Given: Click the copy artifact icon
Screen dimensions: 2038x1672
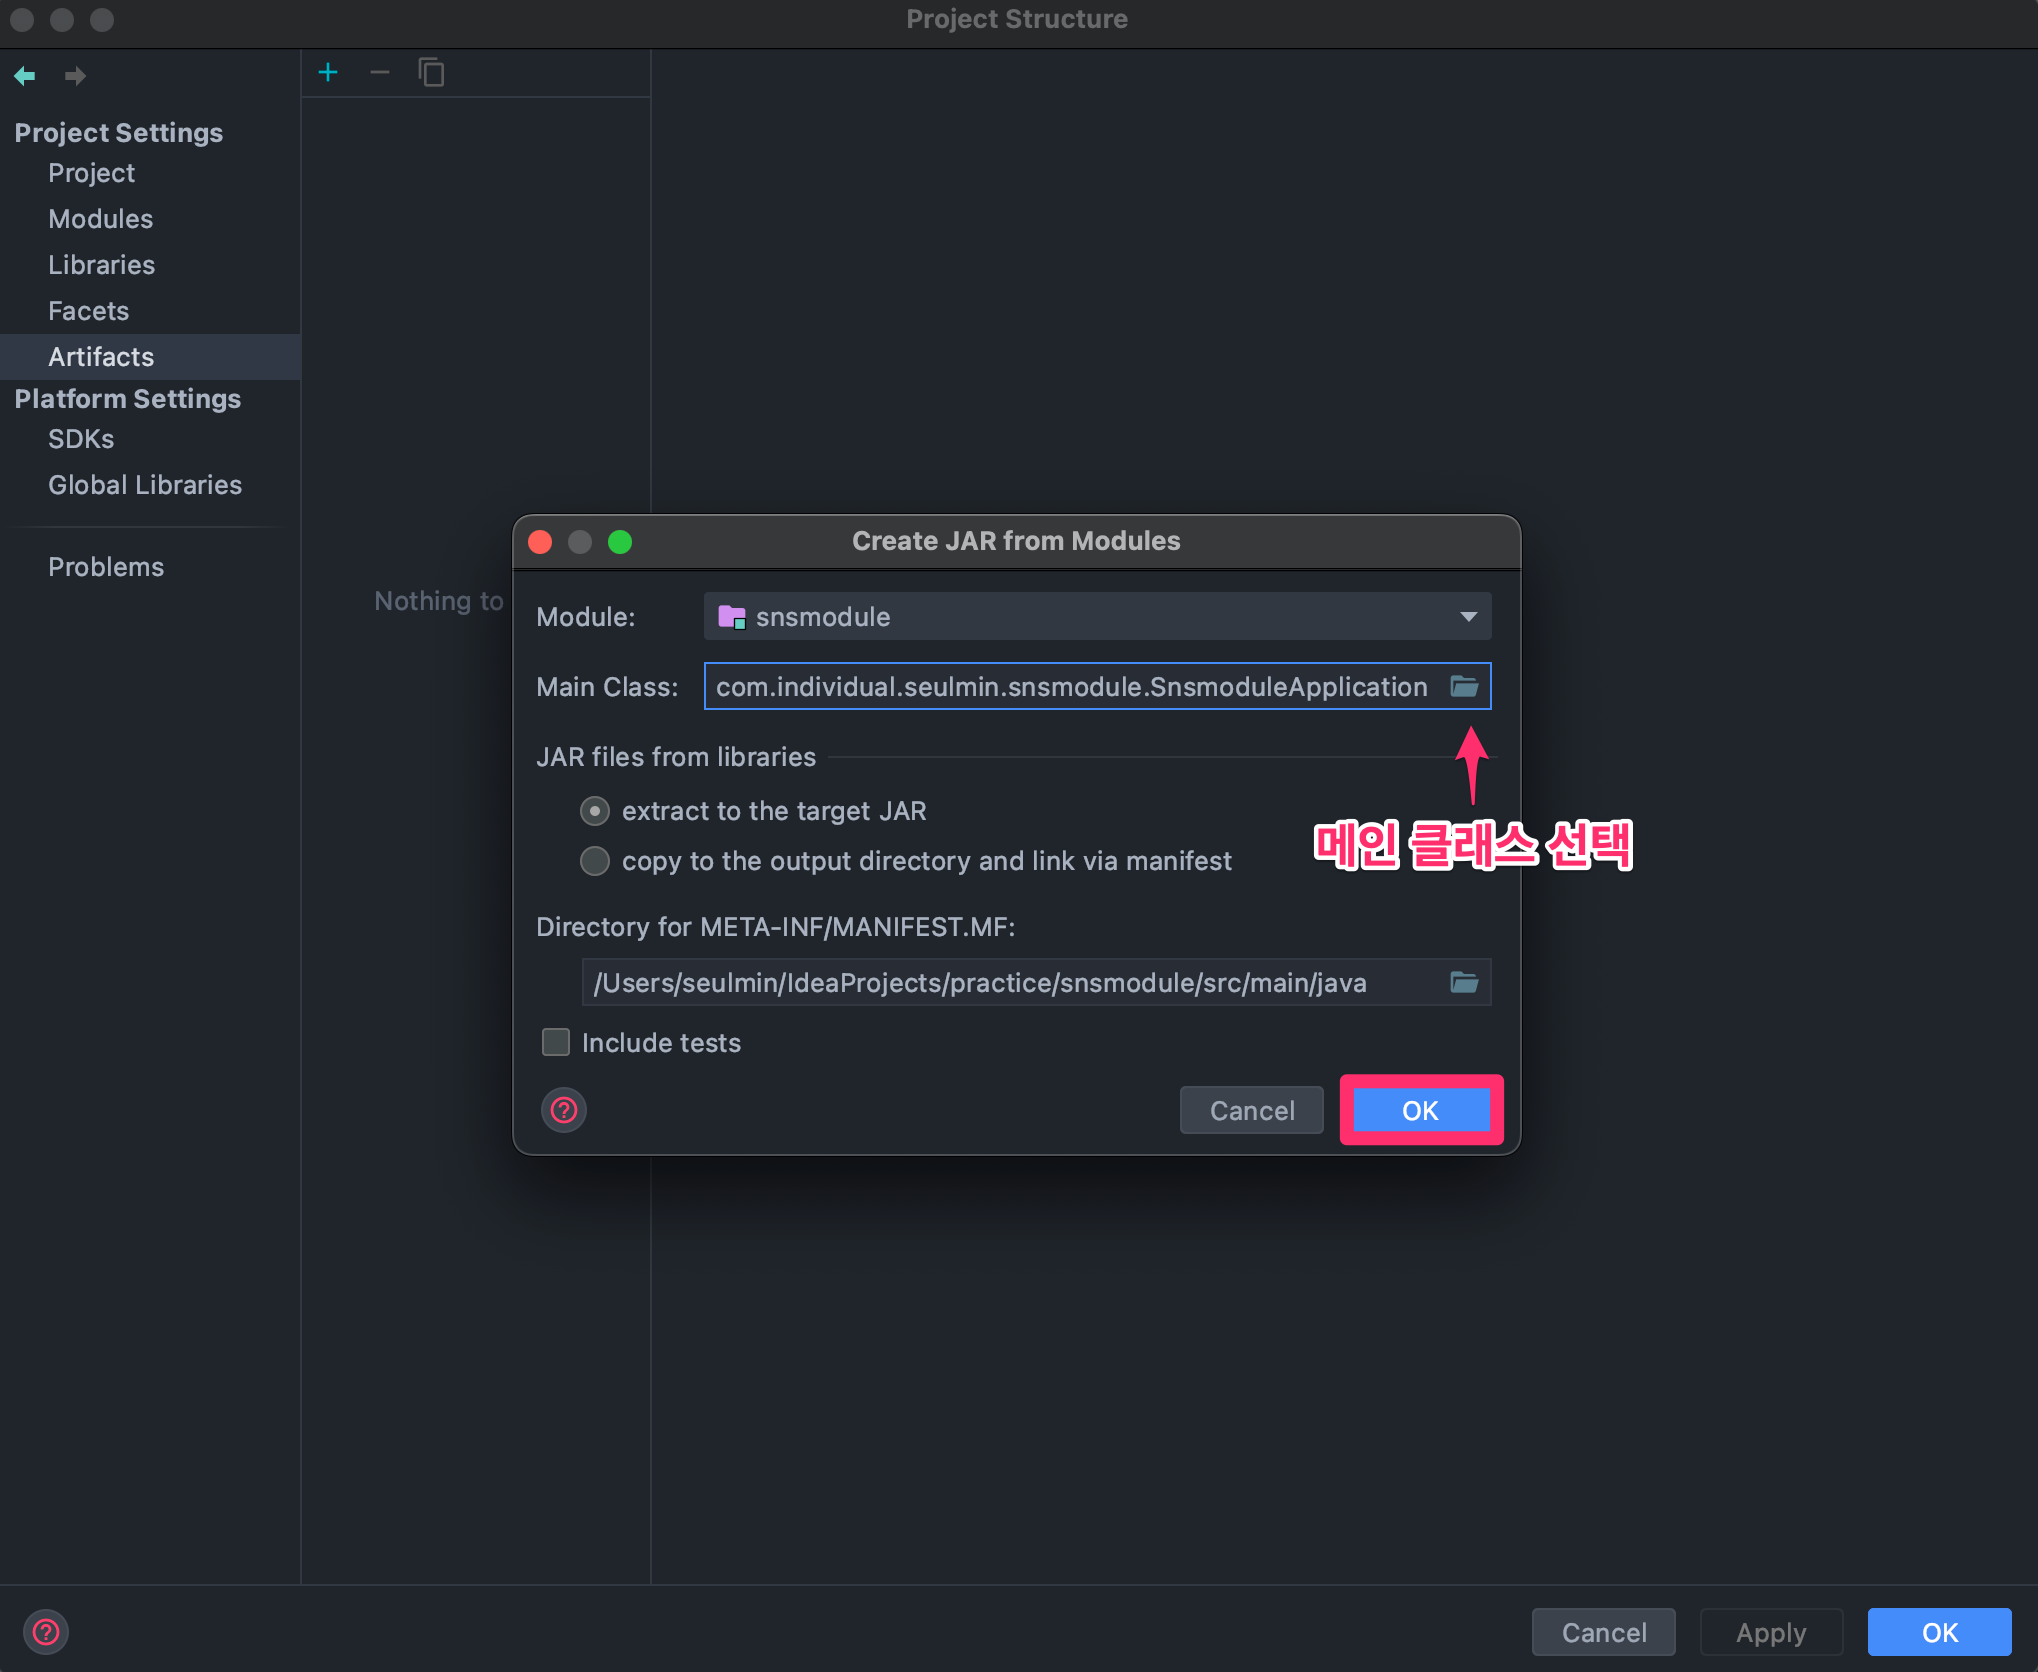Looking at the screenshot, I should tap(431, 73).
